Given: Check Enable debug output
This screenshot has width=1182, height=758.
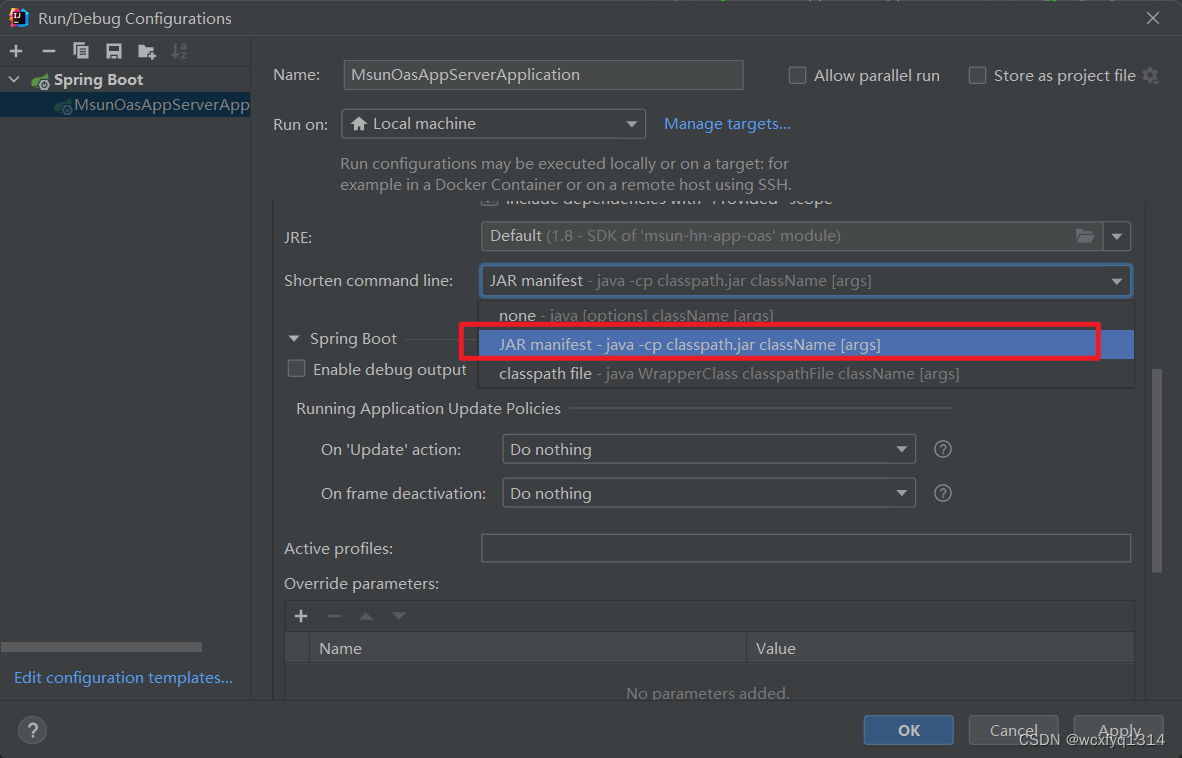Looking at the screenshot, I should (296, 368).
